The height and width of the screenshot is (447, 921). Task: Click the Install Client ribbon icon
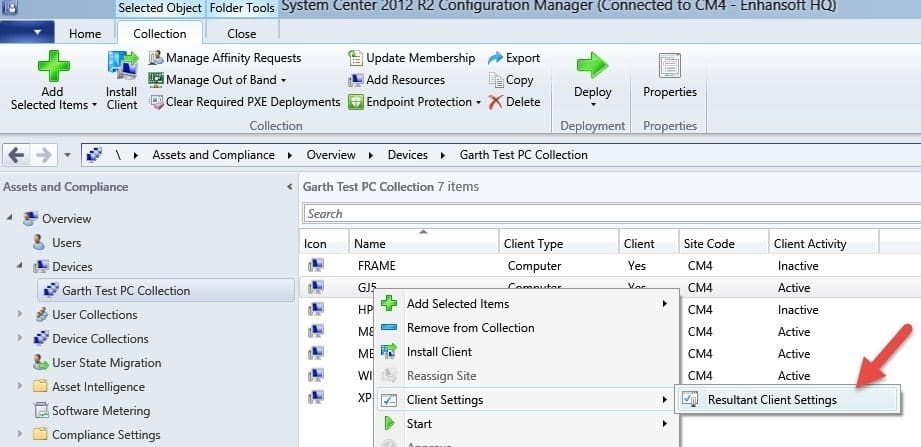click(x=122, y=65)
